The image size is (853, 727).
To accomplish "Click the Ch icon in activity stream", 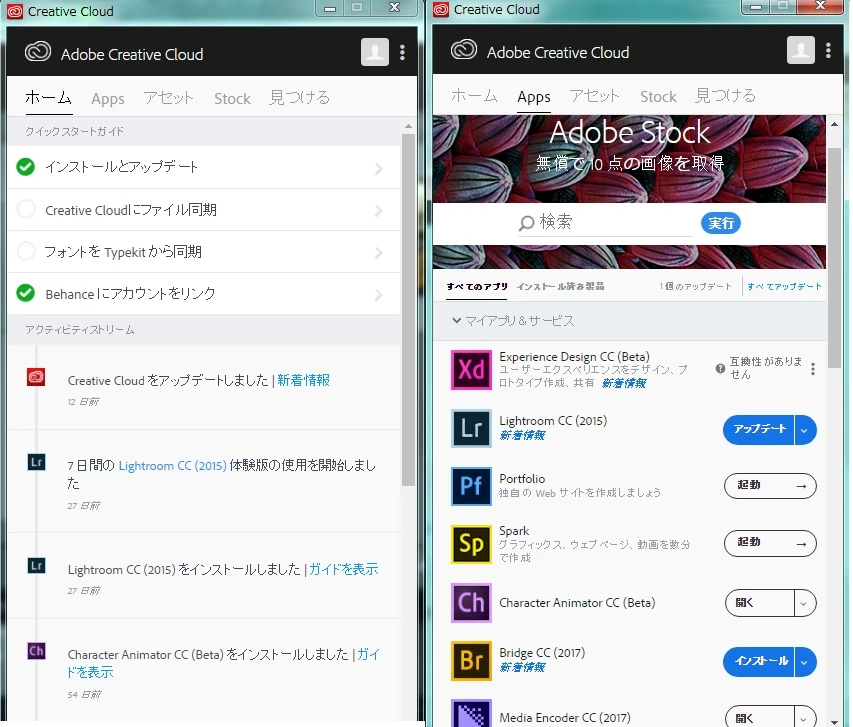I will (x=36, y=651).
